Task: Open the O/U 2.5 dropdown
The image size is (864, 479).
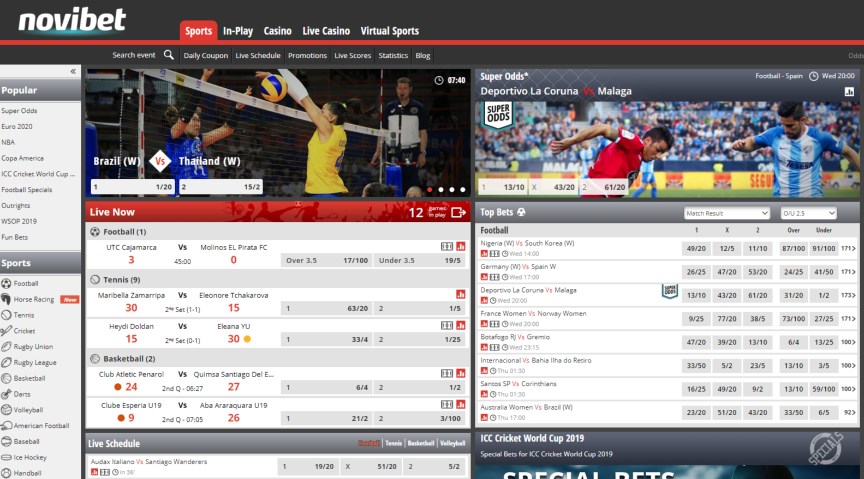Action: [808, 213]
